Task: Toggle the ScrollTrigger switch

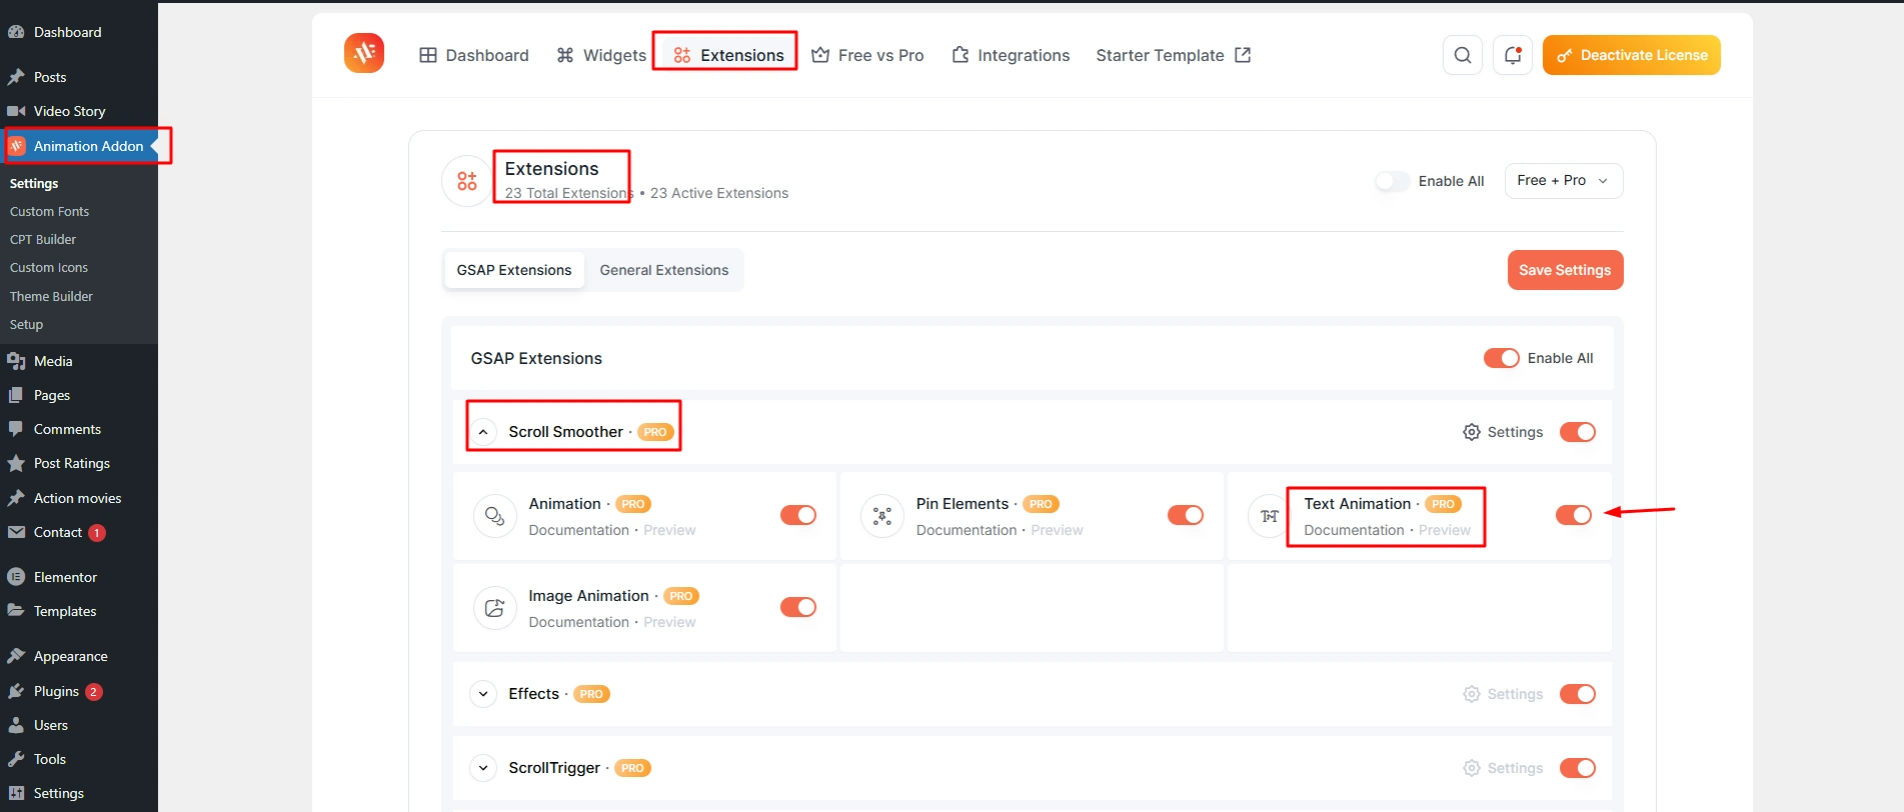Action: (1577, 768)
